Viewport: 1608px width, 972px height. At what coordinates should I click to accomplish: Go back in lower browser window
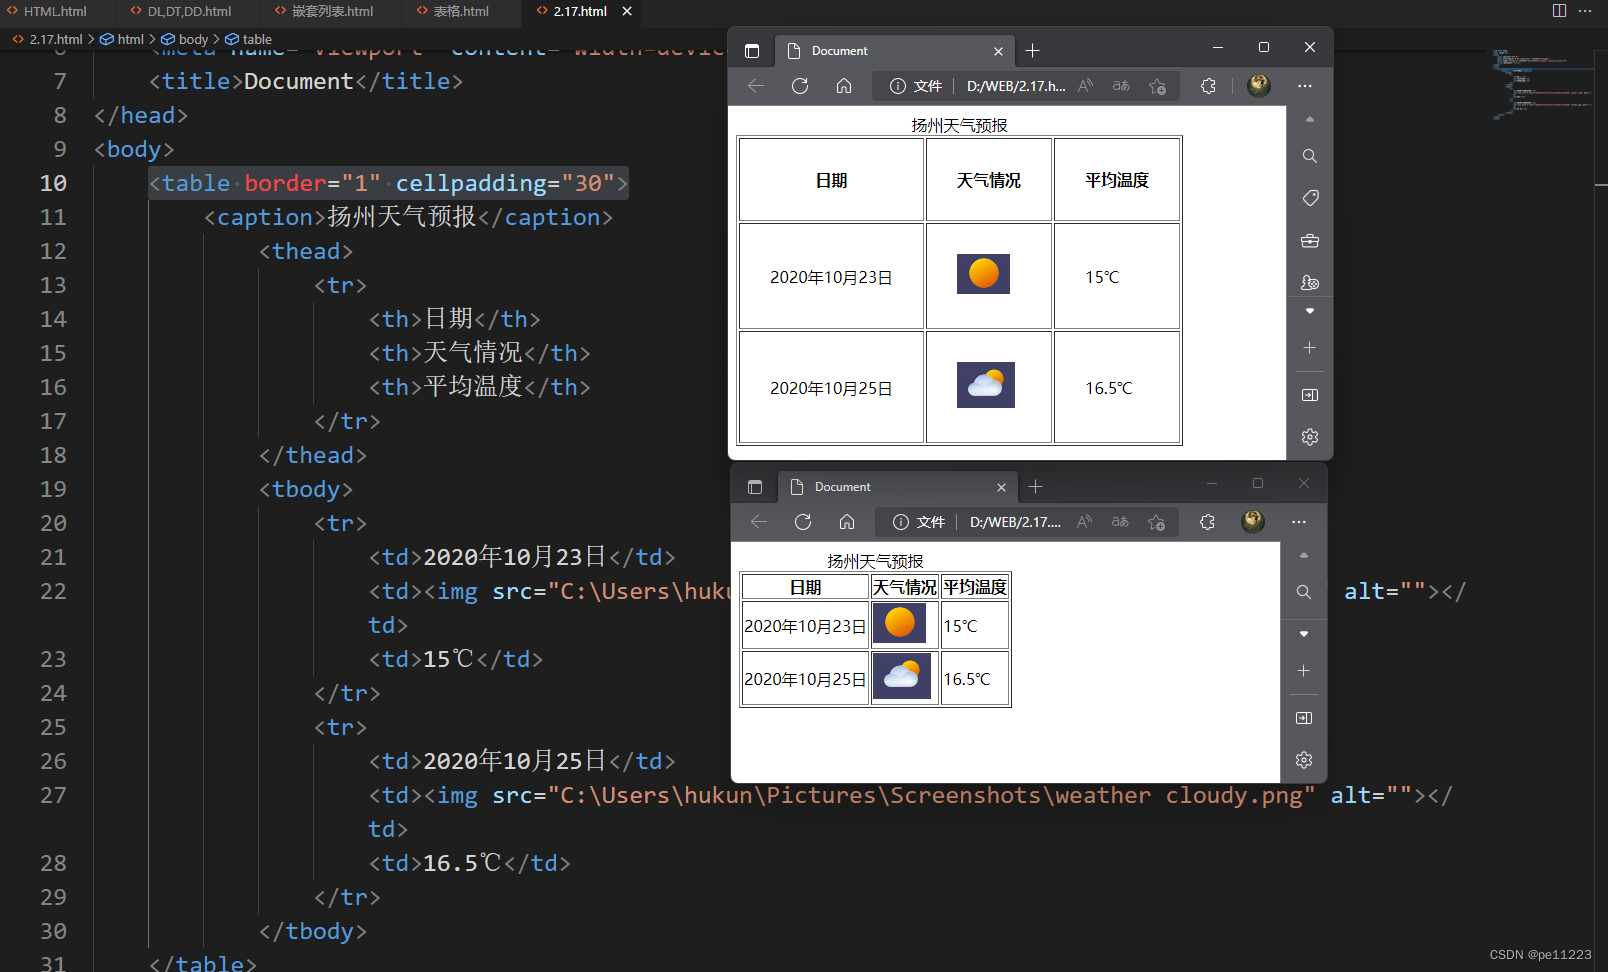[x=759, y=522]
